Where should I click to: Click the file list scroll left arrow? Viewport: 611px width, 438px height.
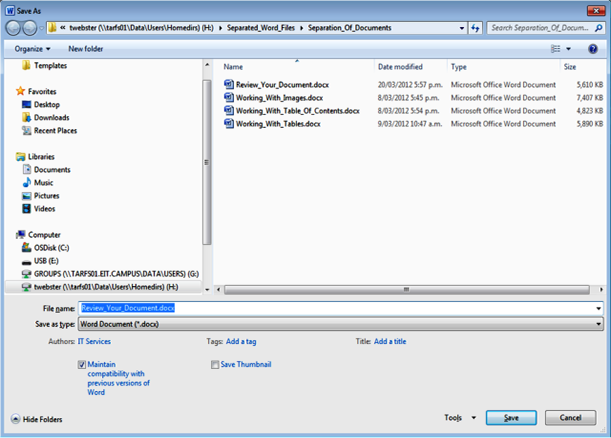[x=218, y=290]
